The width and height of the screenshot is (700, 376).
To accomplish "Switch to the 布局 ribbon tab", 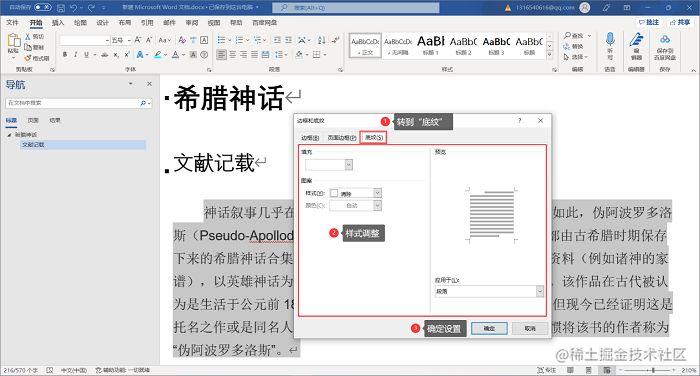I will tap(125, 23).
